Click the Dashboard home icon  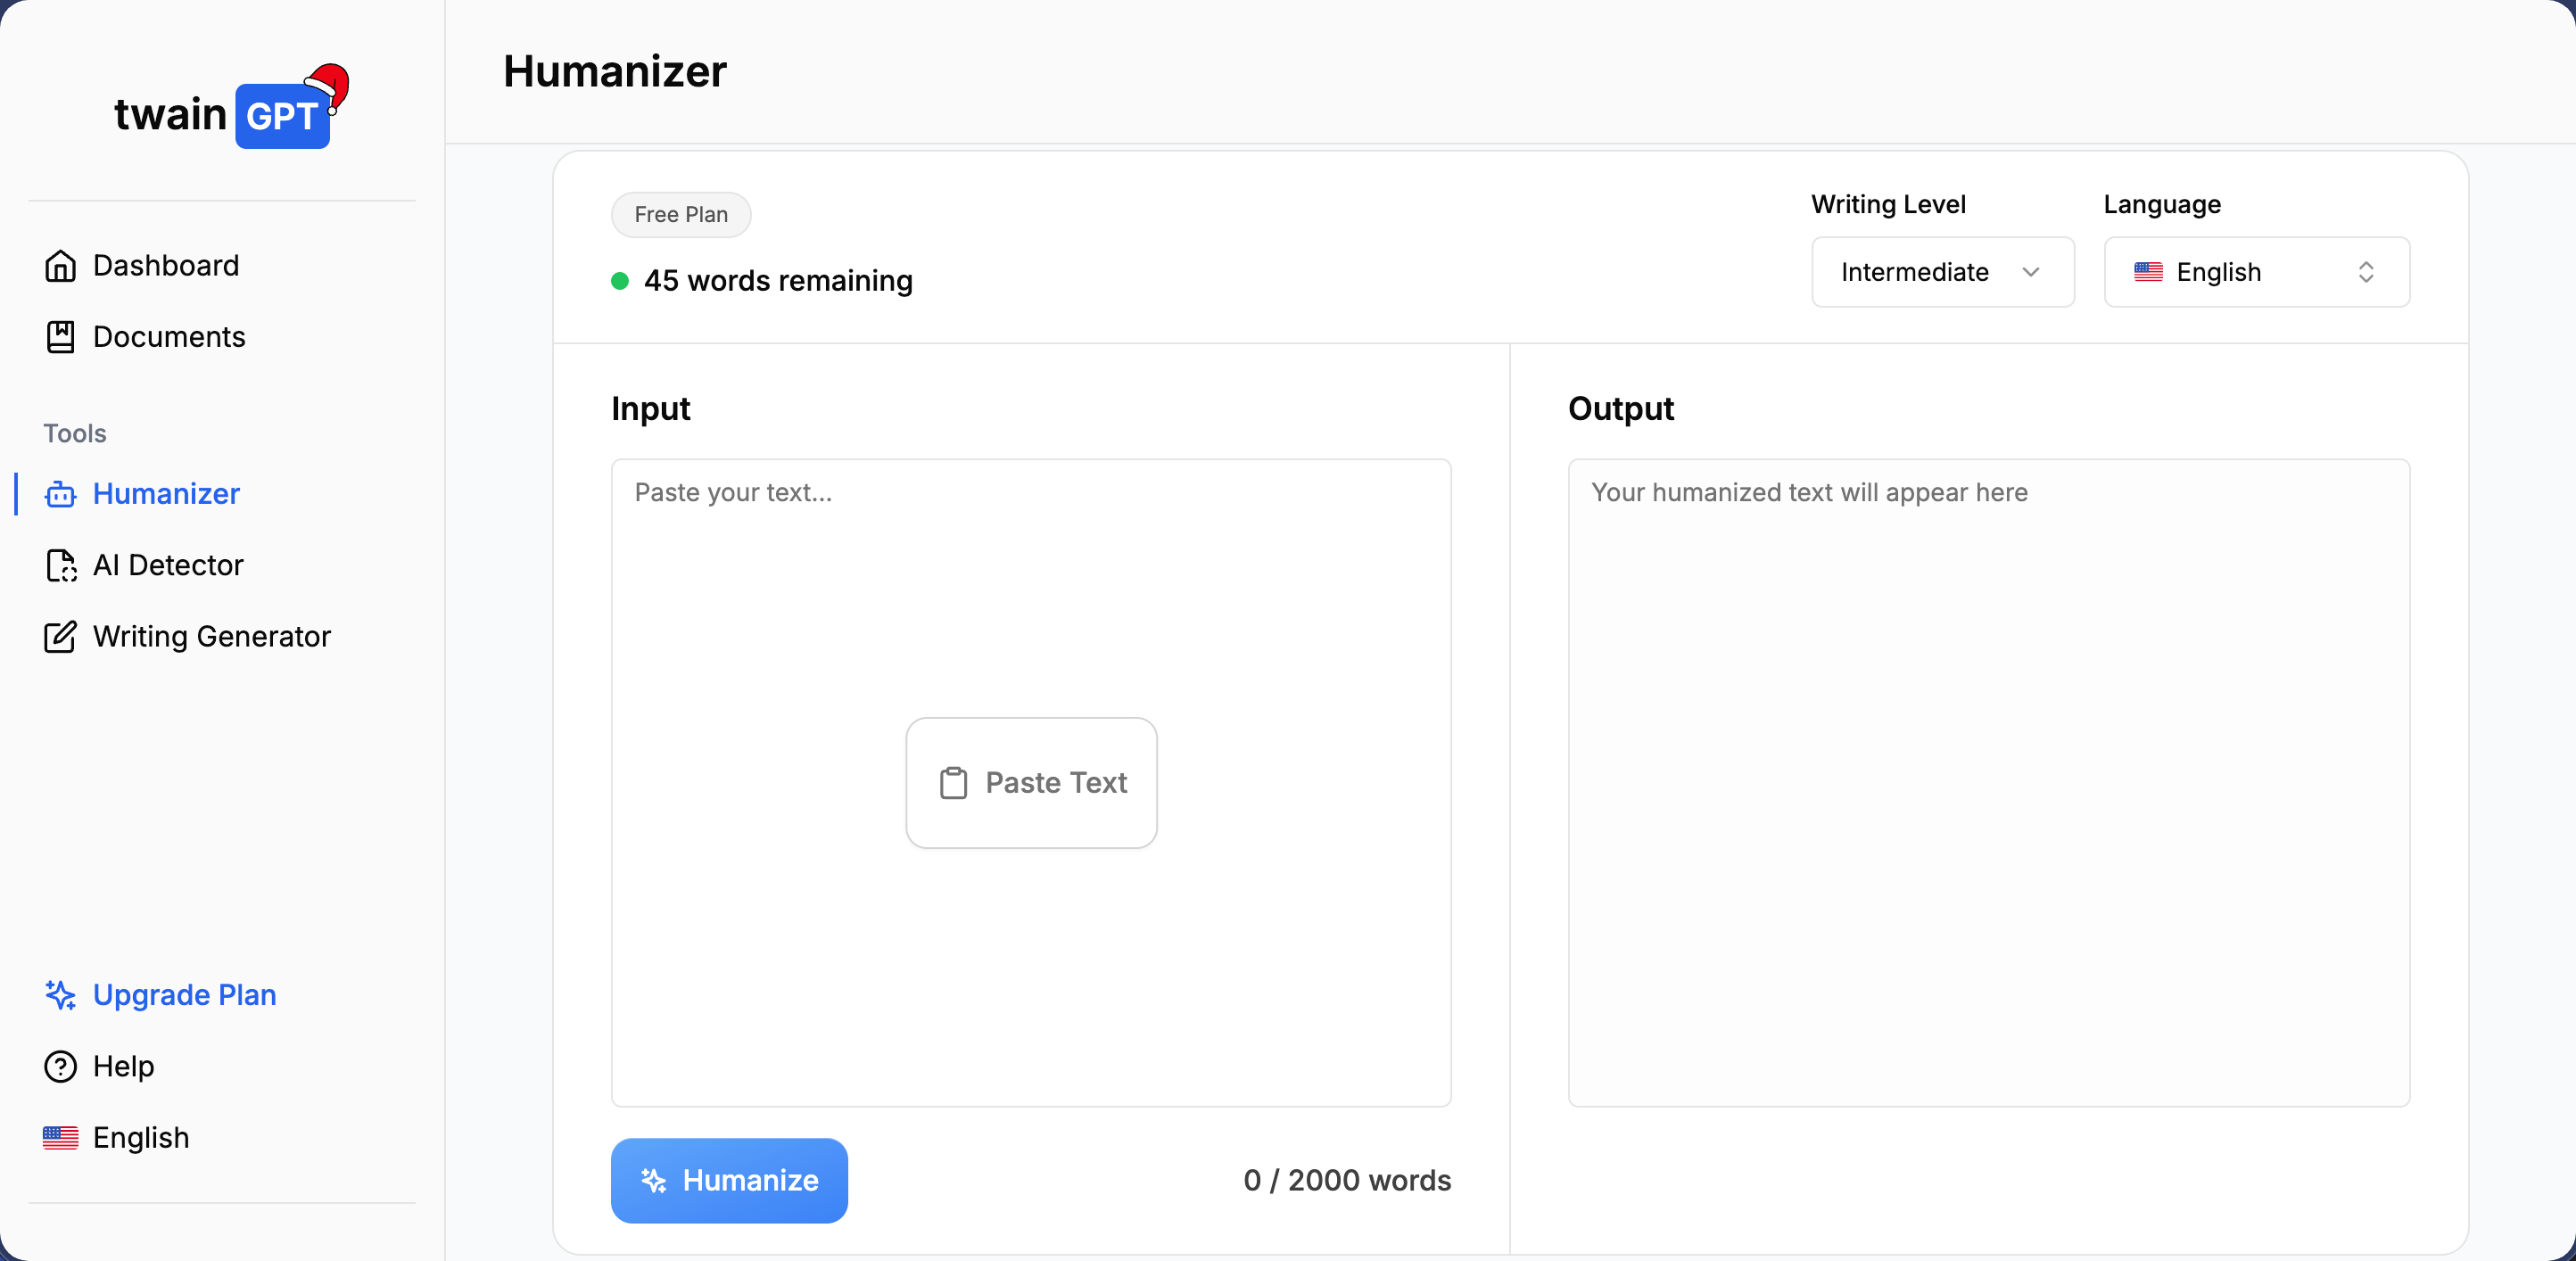click(x=60, y=266)
